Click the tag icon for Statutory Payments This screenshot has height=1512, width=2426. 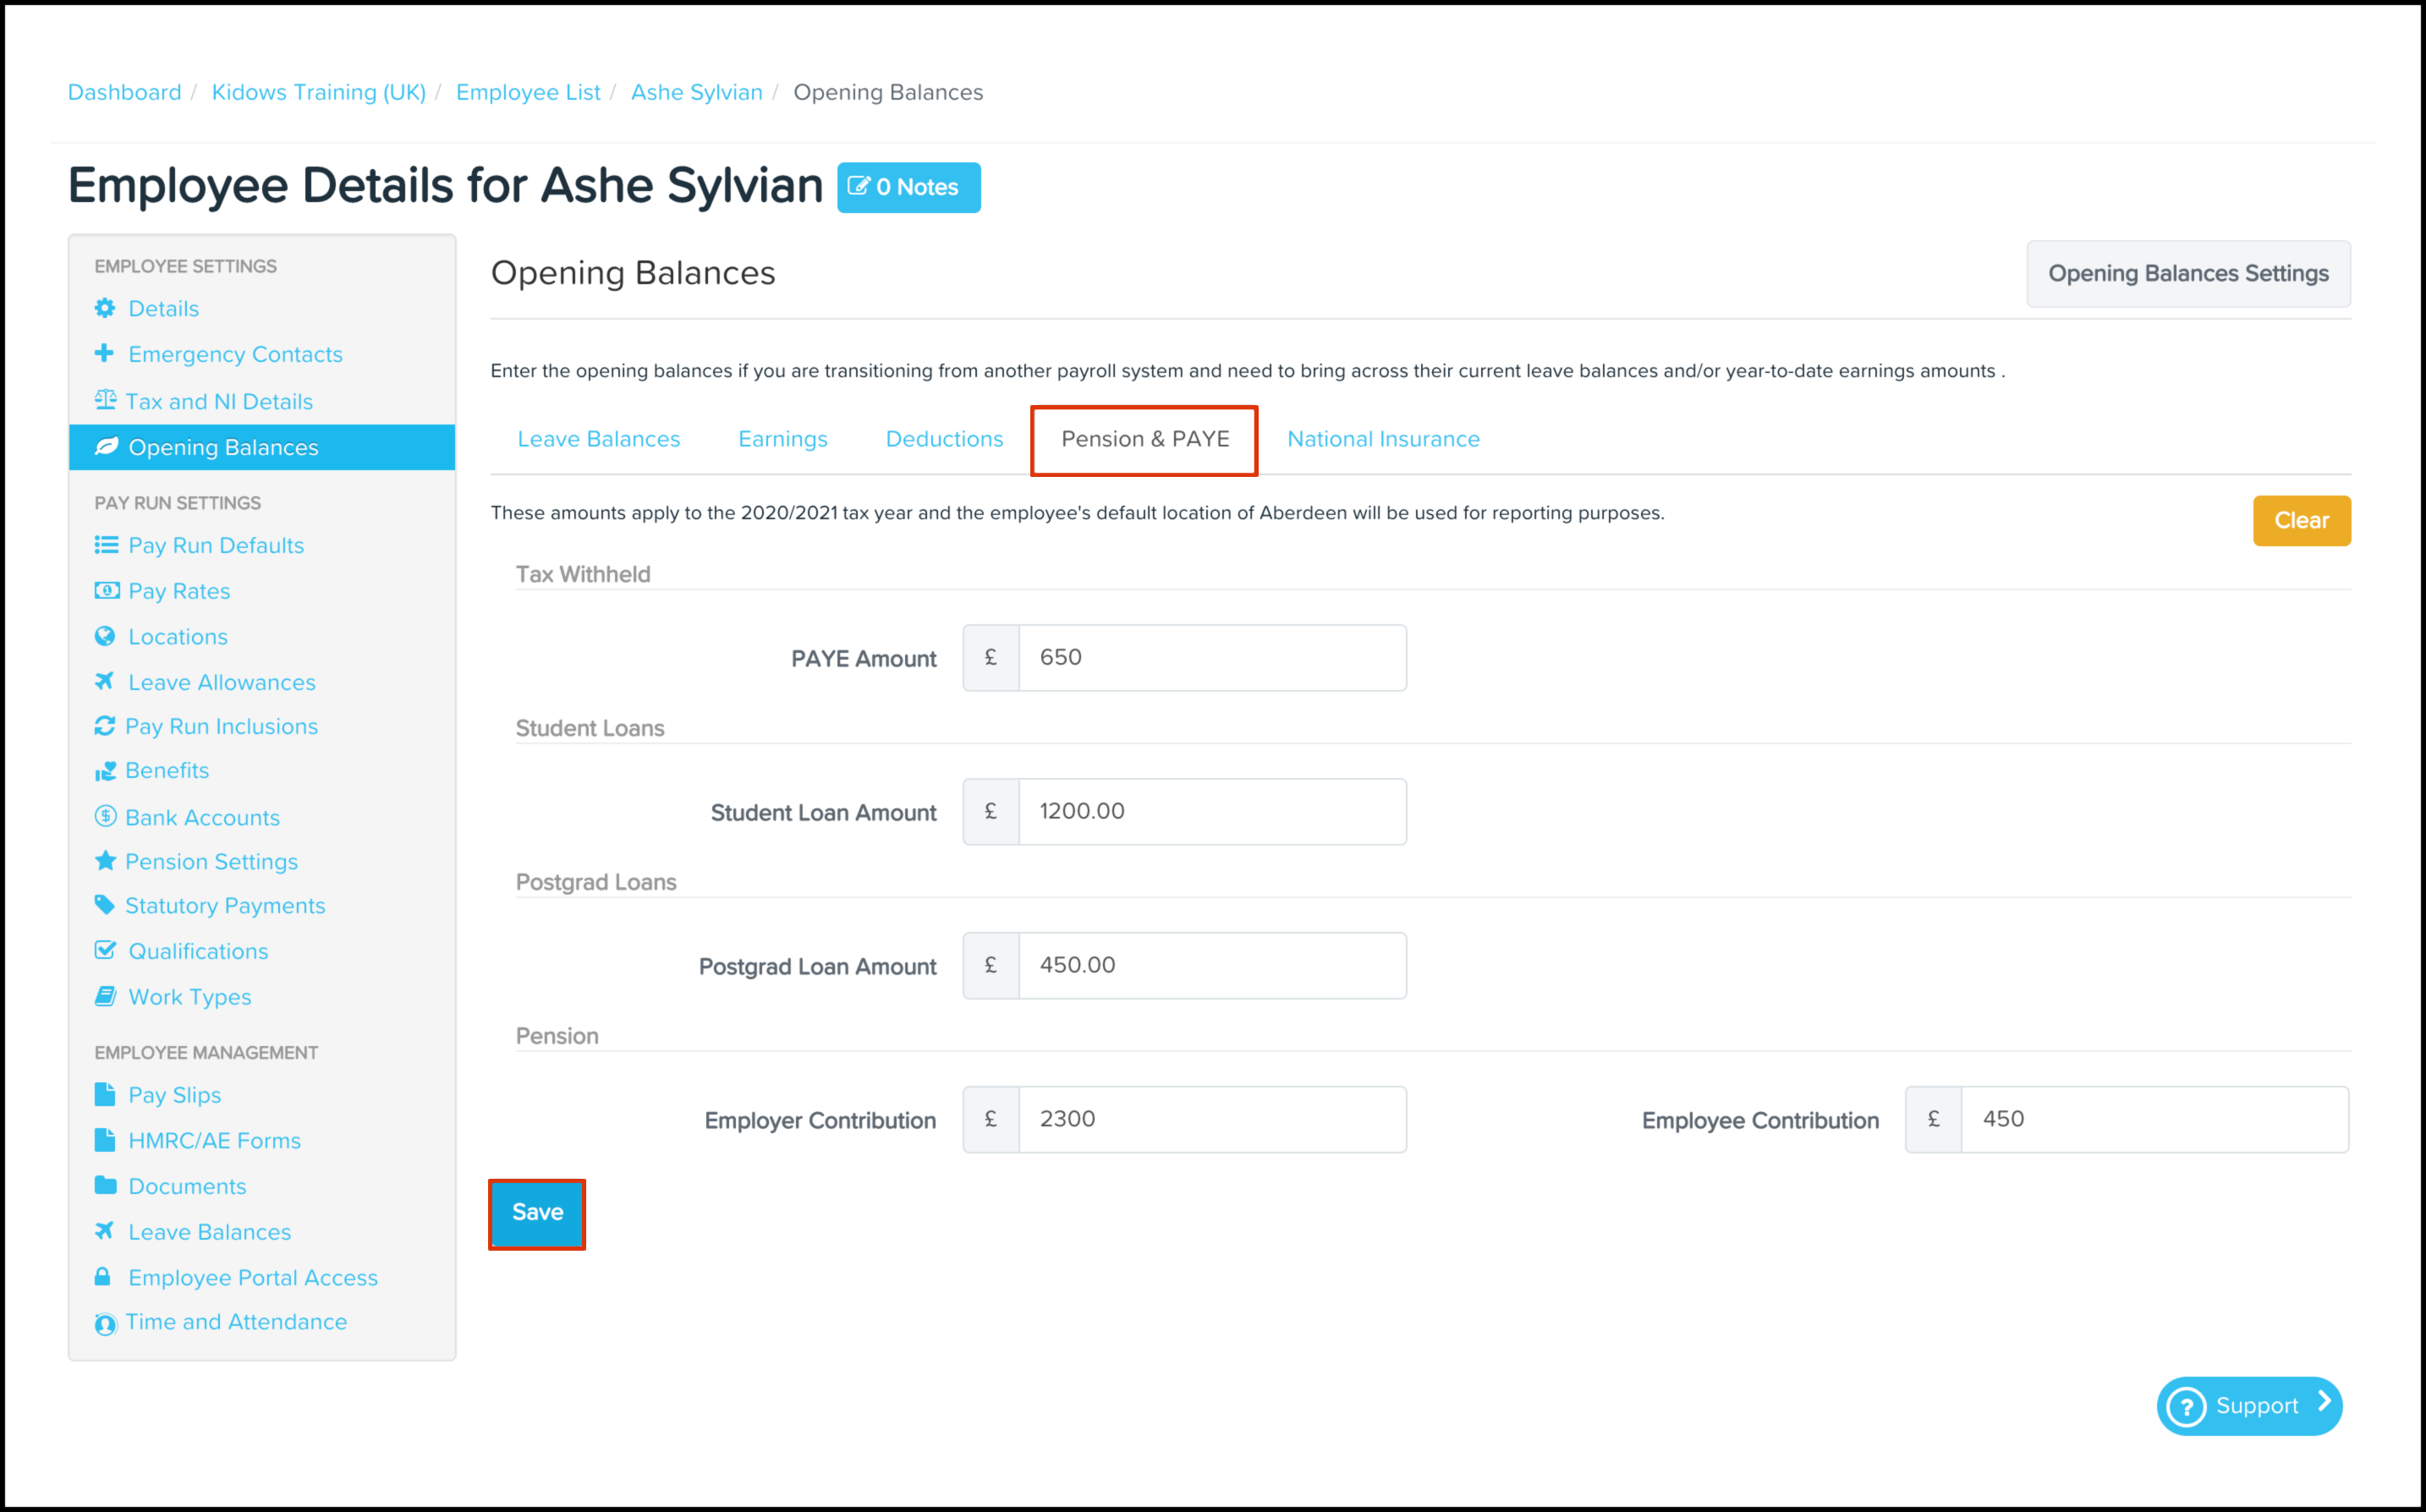pos(105,905)
